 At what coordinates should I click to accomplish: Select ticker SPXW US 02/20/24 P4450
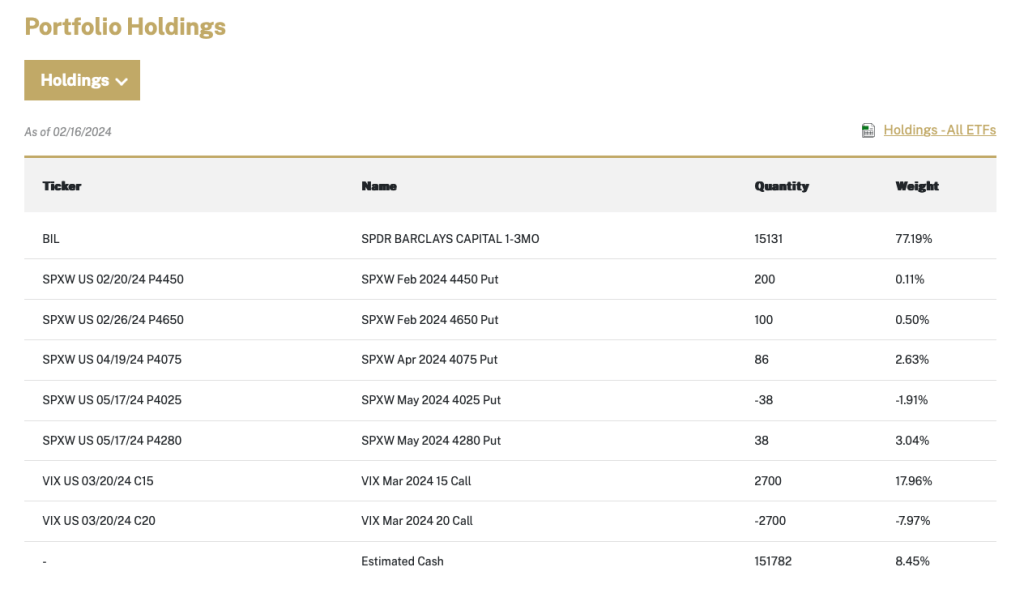[113, 280]
